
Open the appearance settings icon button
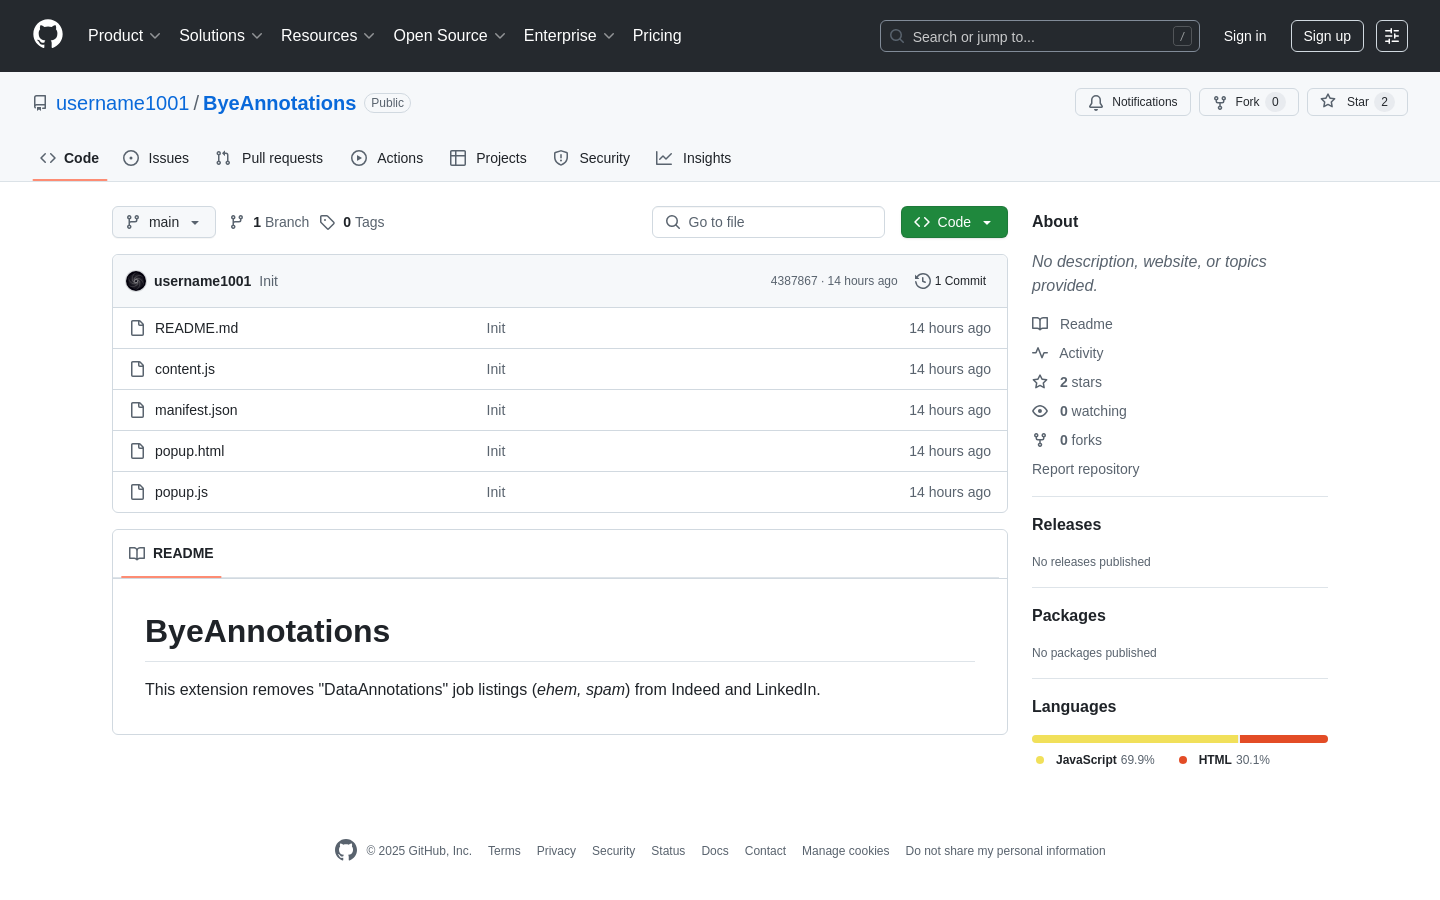tap(1392, 36)
